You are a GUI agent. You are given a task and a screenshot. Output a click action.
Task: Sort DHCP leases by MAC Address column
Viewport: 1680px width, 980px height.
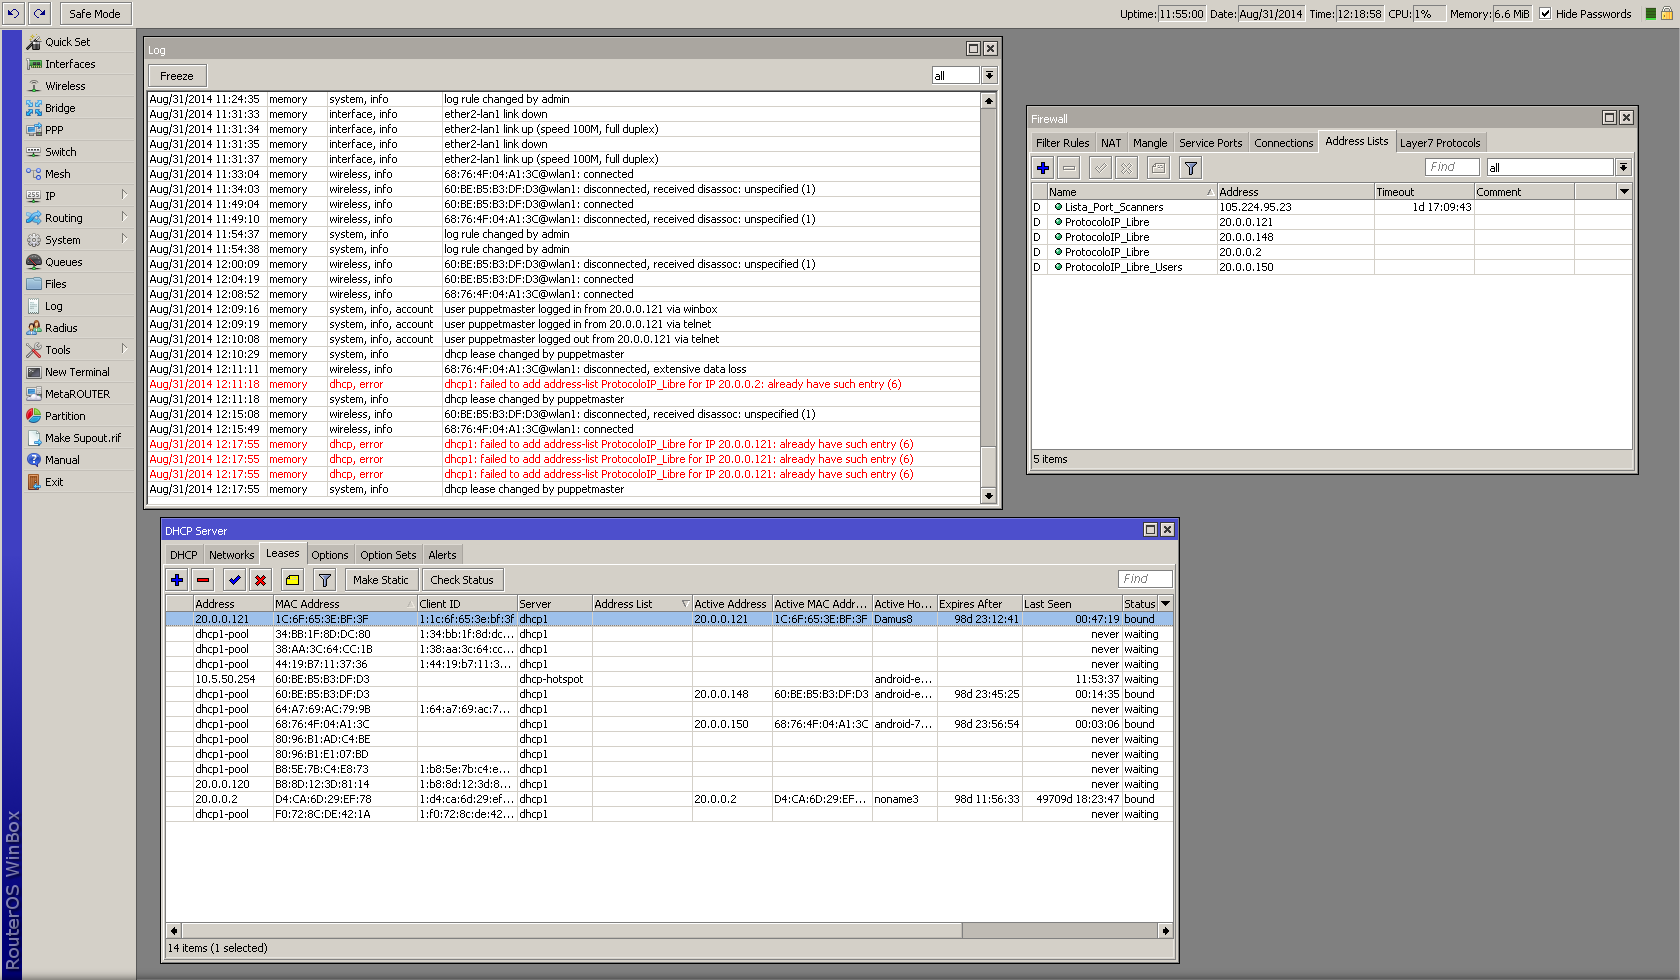point(345,604)
